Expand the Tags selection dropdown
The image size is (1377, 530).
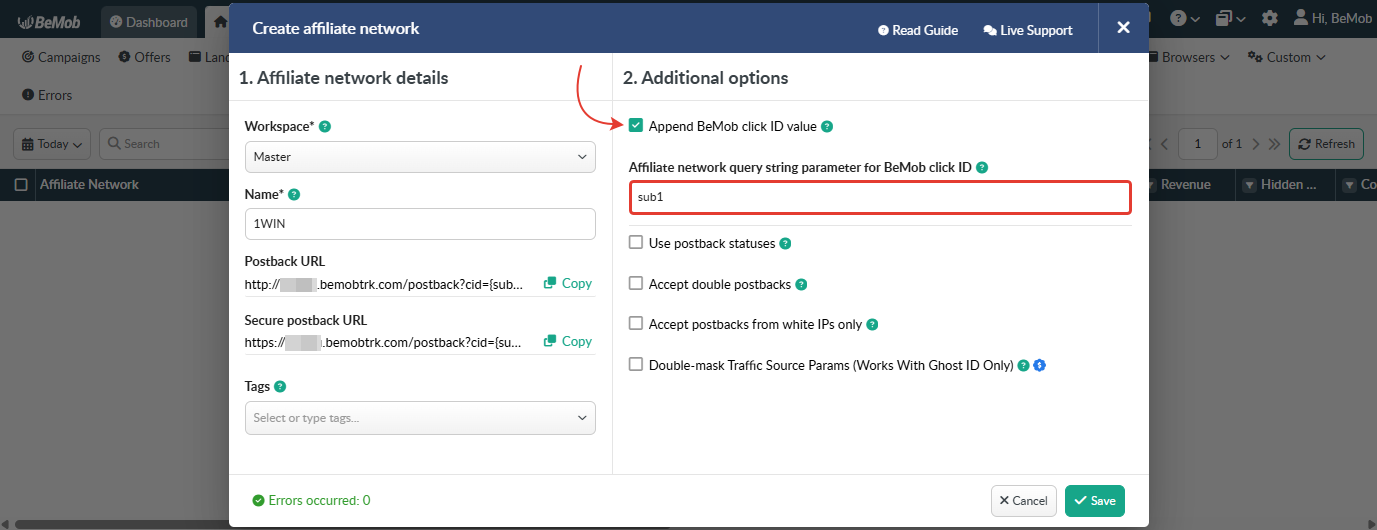420,418
